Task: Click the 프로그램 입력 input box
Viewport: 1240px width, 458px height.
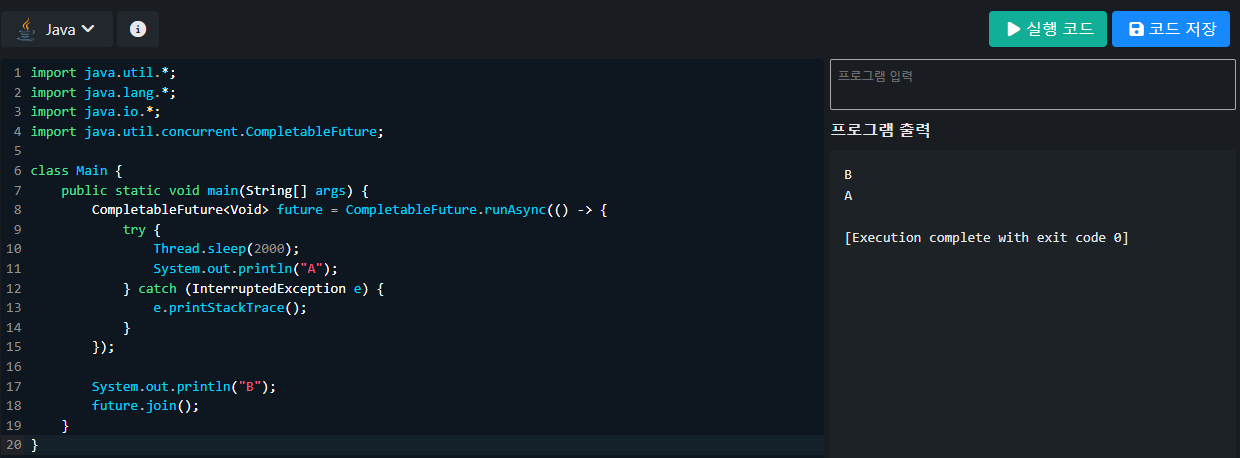Action: 1033,84
